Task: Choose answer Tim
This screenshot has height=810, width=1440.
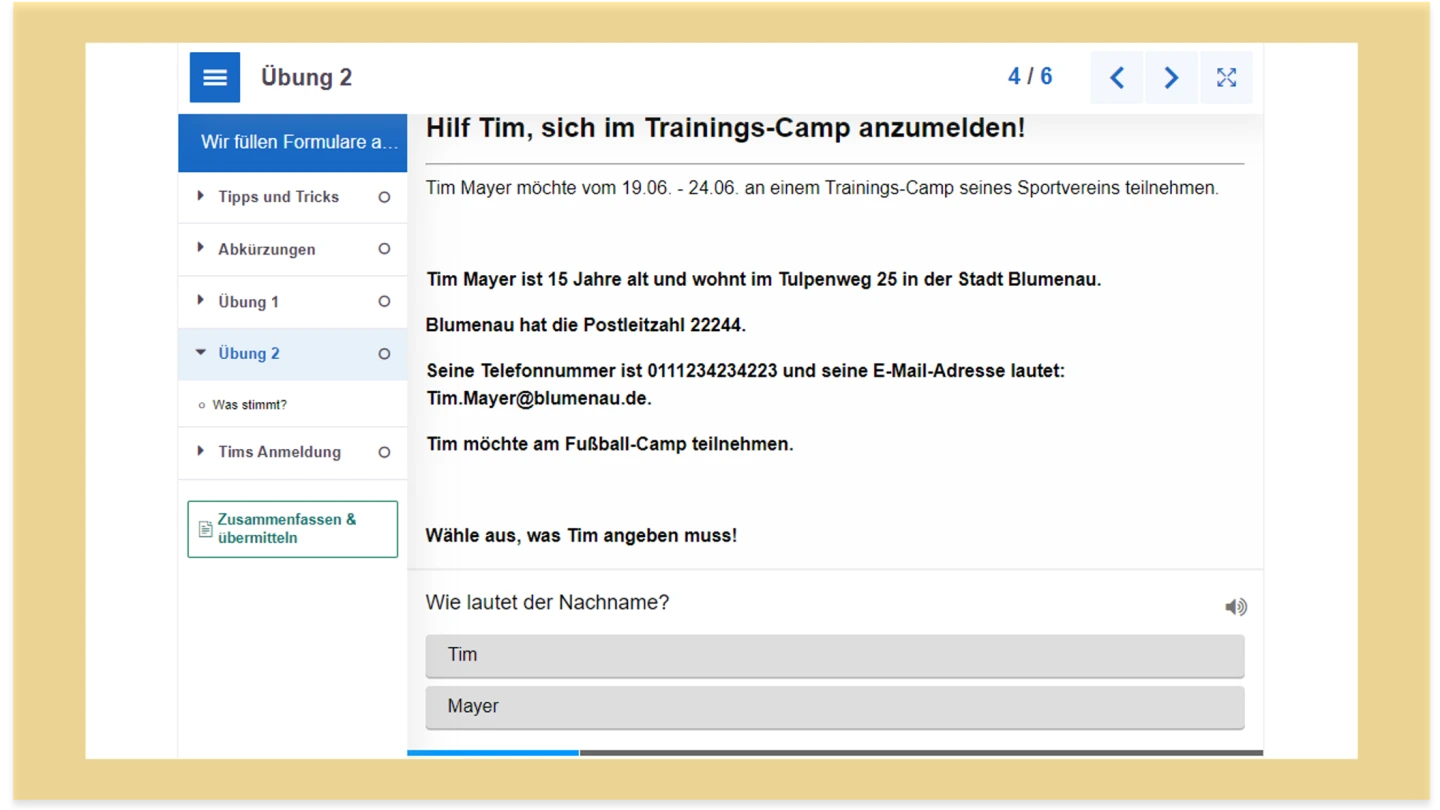Action: coord(834,655)
